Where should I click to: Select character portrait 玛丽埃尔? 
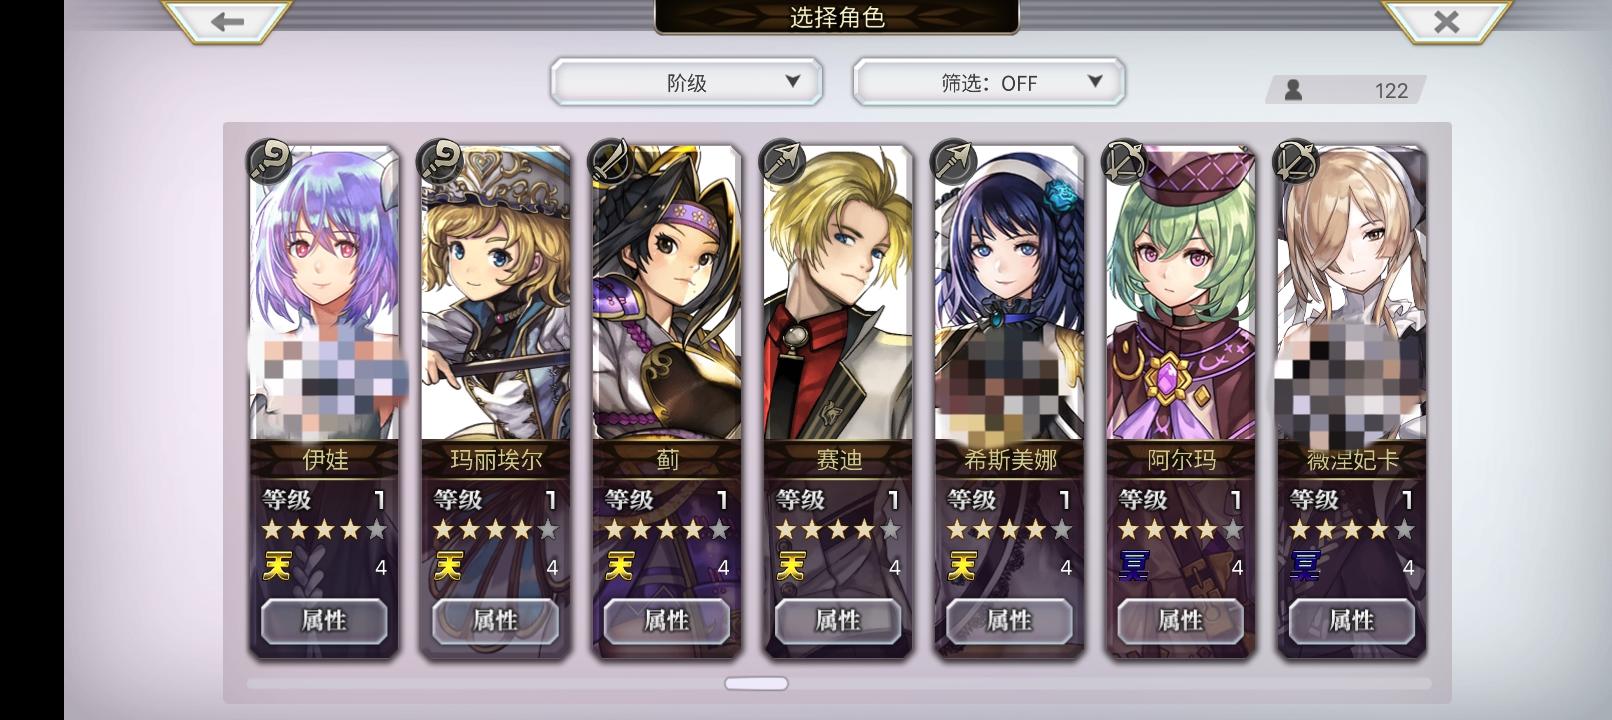[496, 295]
